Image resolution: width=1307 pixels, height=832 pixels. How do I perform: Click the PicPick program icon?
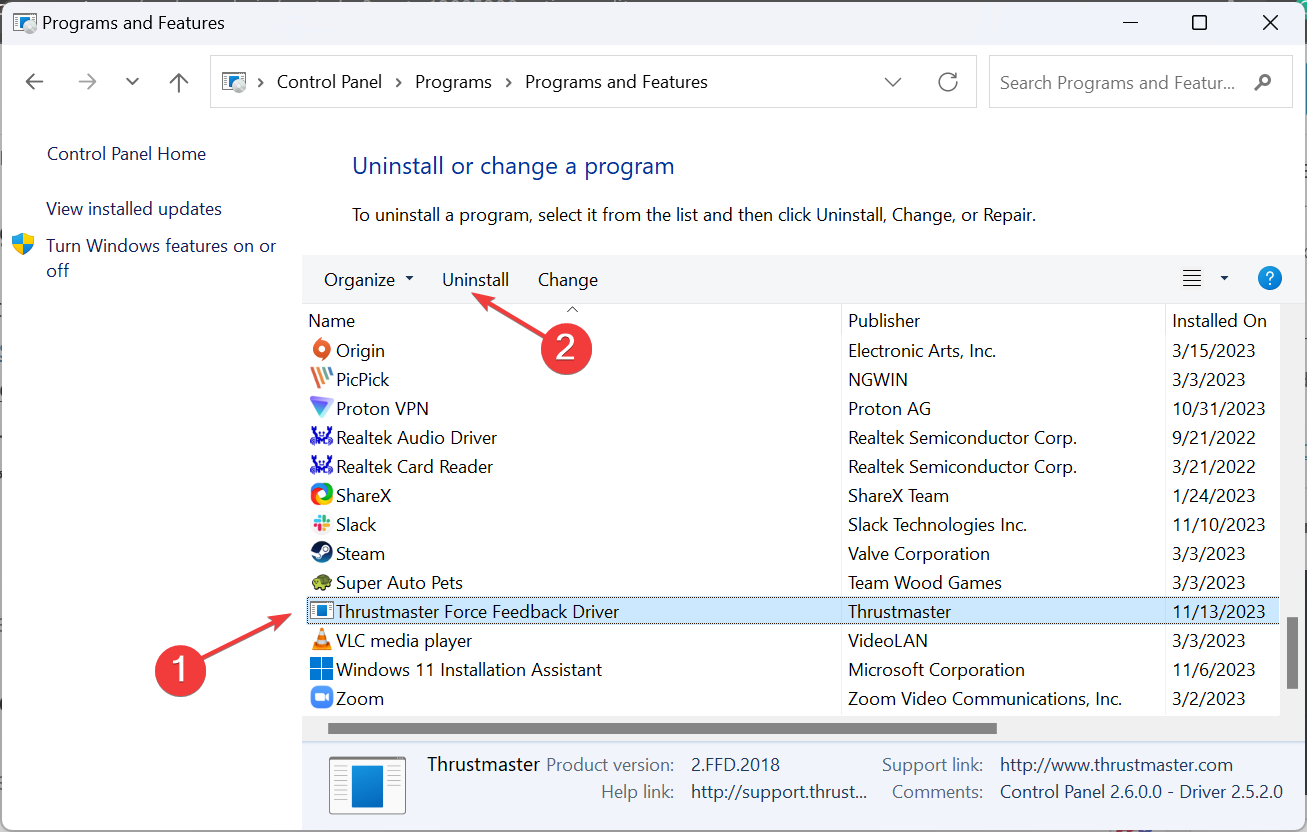tap(321, 379)
